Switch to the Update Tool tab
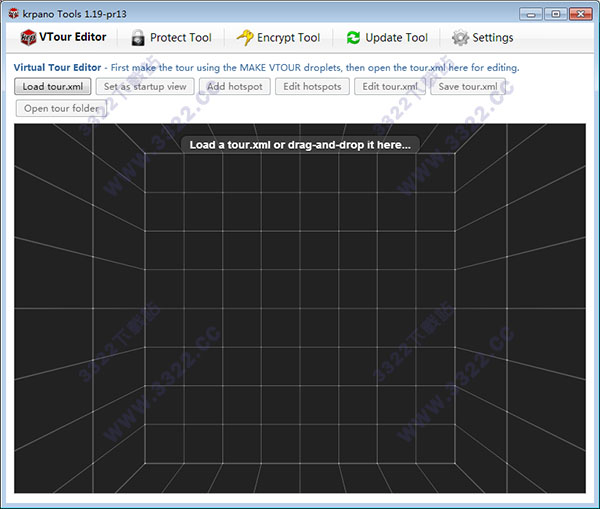Viewport: 600px width, 509px height. pyautogui.click(x=387, y=38)
